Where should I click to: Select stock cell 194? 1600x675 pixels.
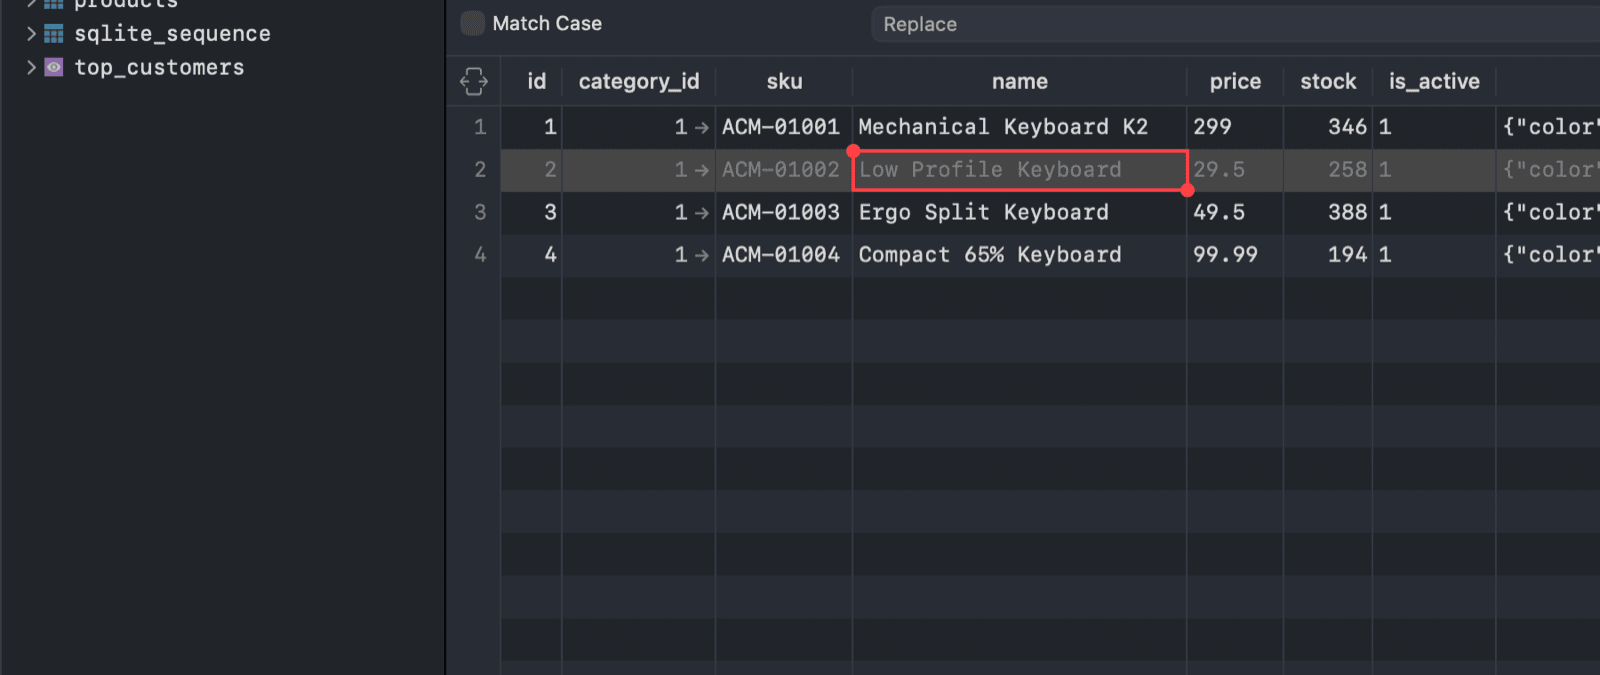(x=1328, y=255)
